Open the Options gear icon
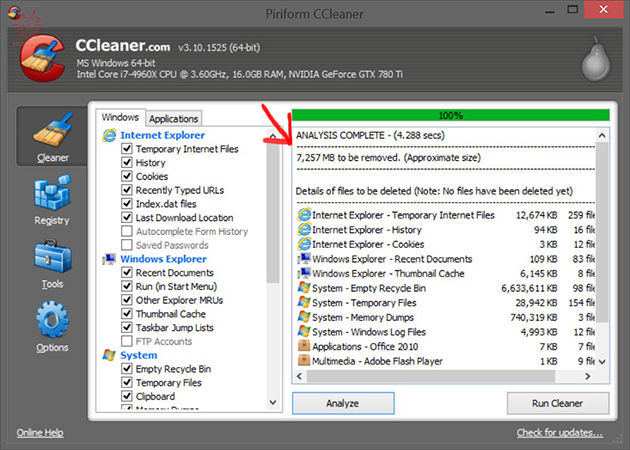 (53, 319)
